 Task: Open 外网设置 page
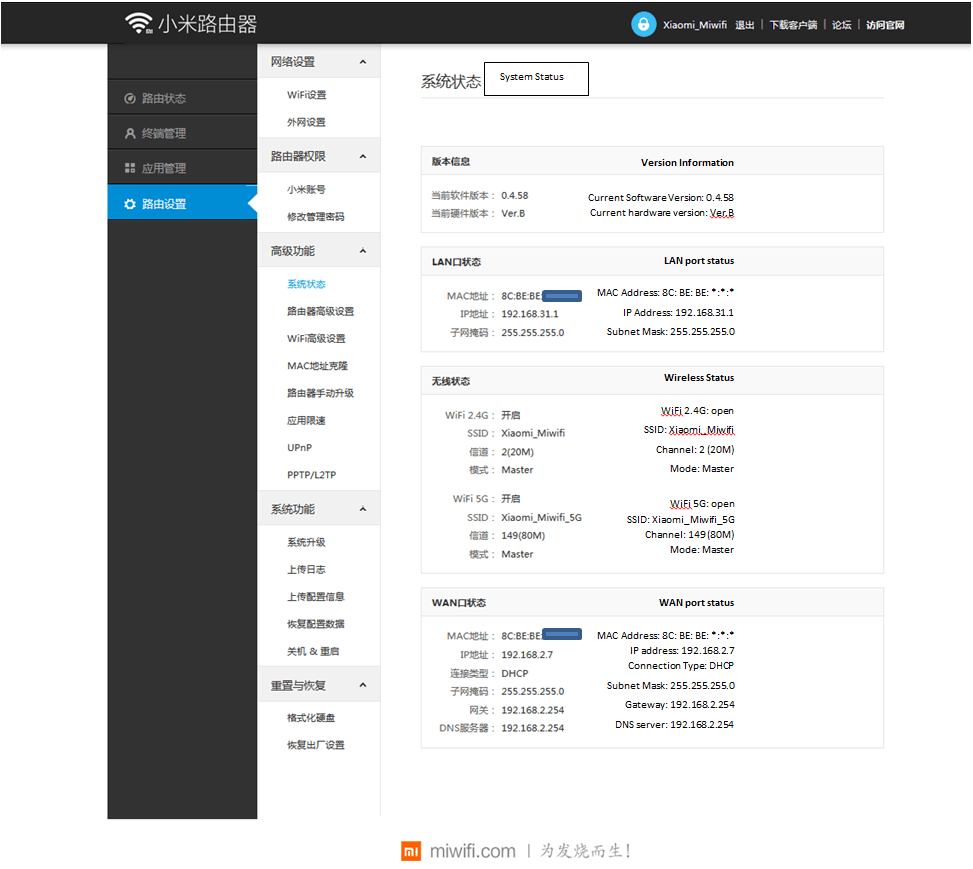[307, 122]
